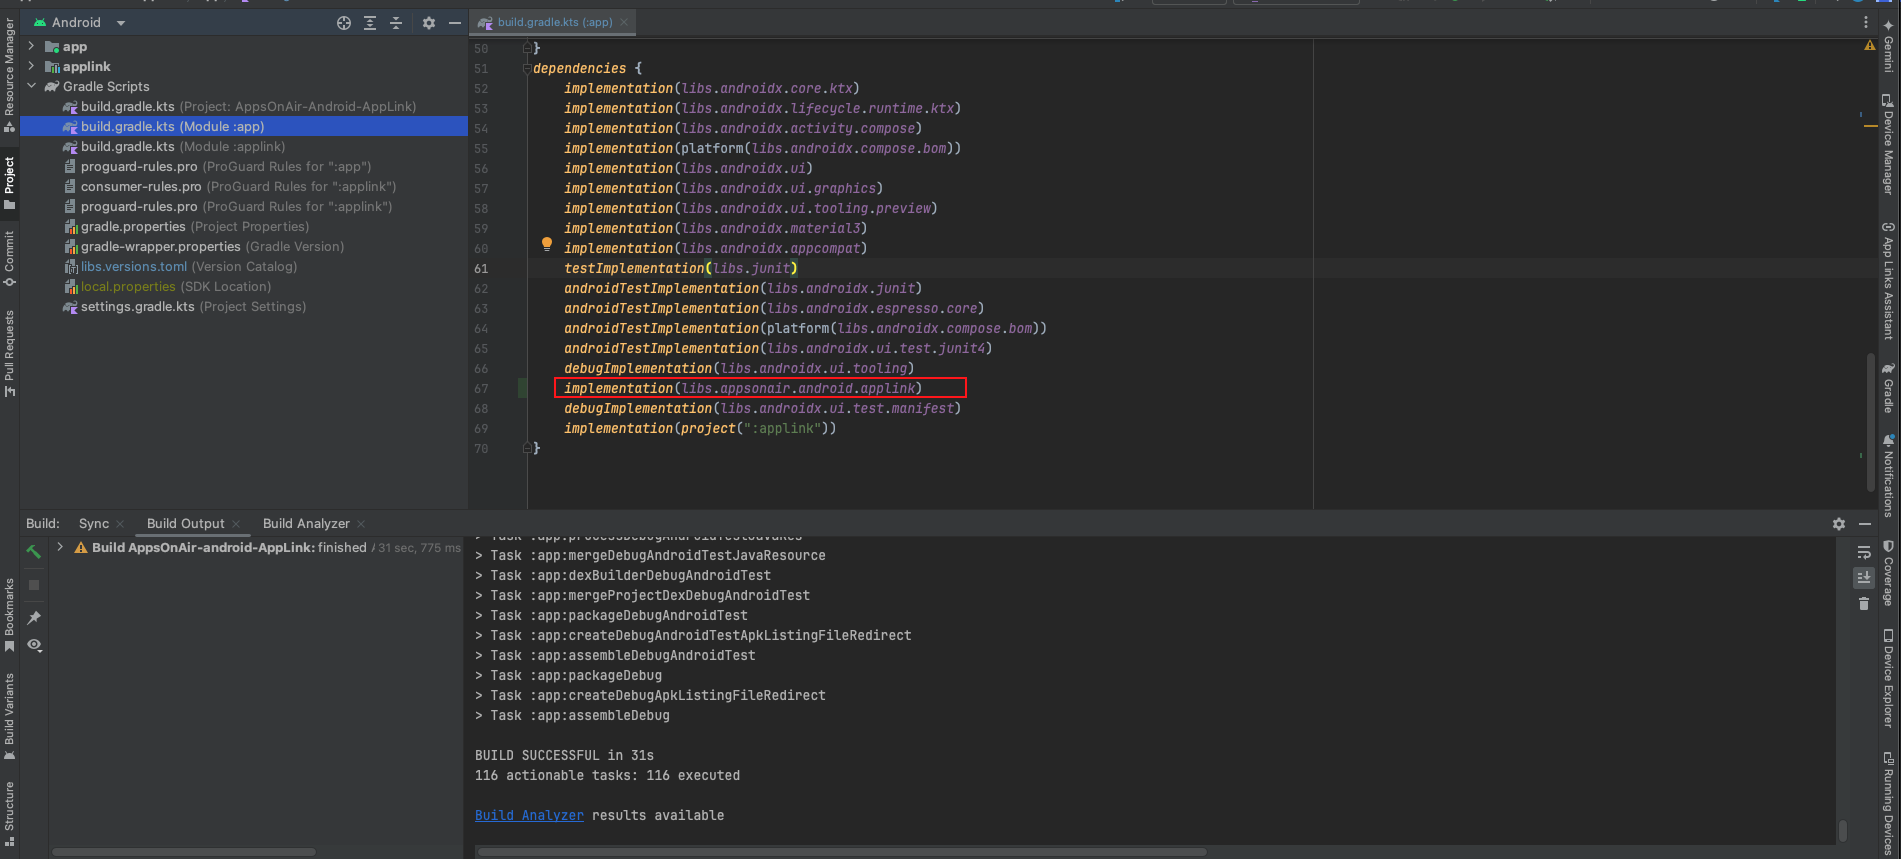Expand Build AppsOnAir-android-AppLink finished node
This screenshot has height=859, width=1901.
(60, 547)
